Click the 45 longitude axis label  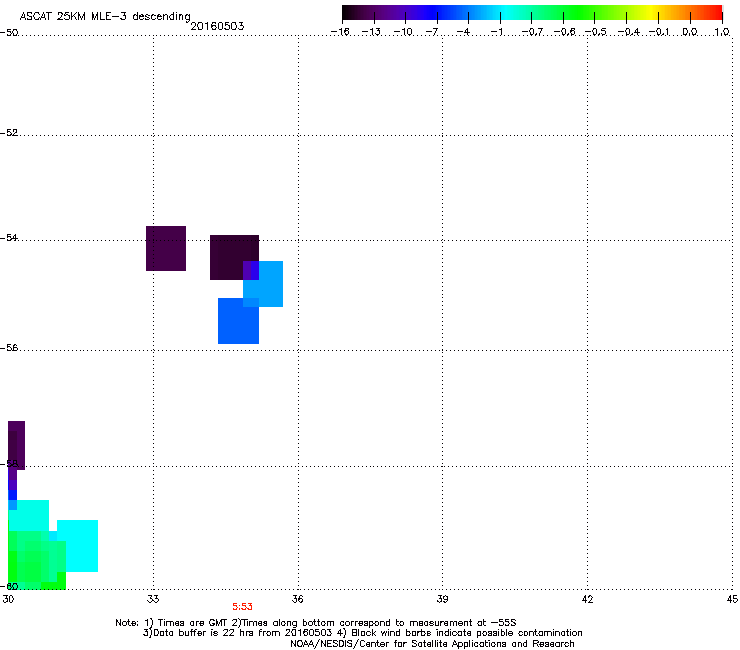732,599
